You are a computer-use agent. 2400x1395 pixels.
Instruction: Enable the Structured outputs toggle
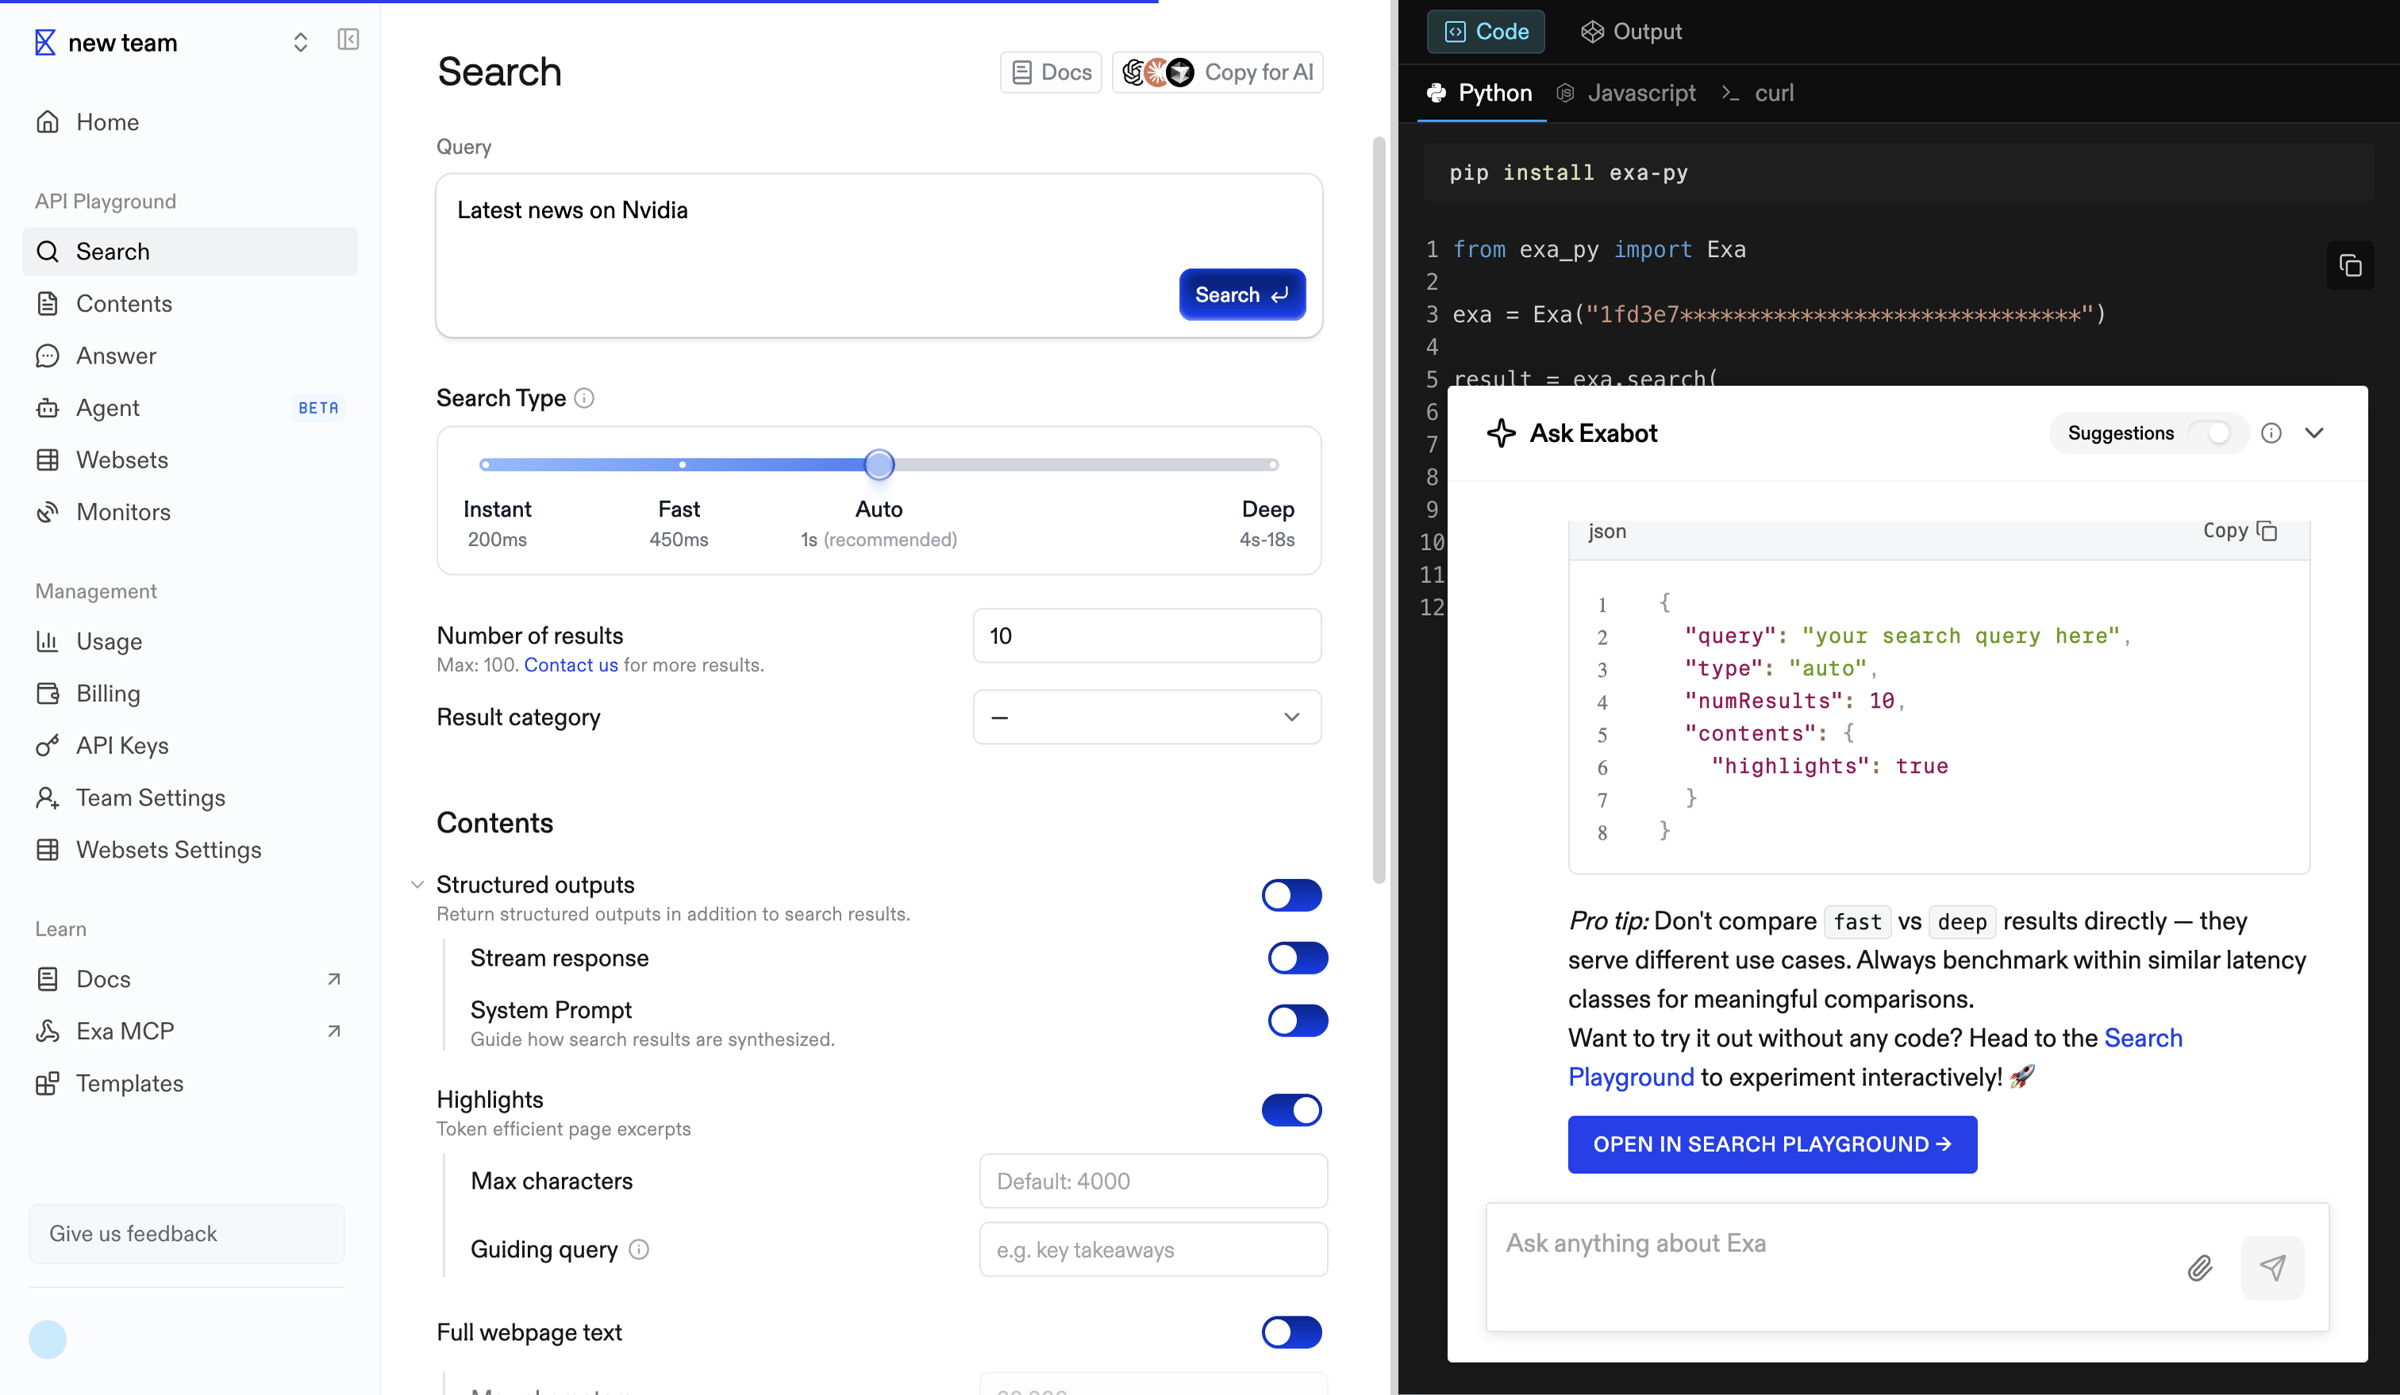point(1291,895)
